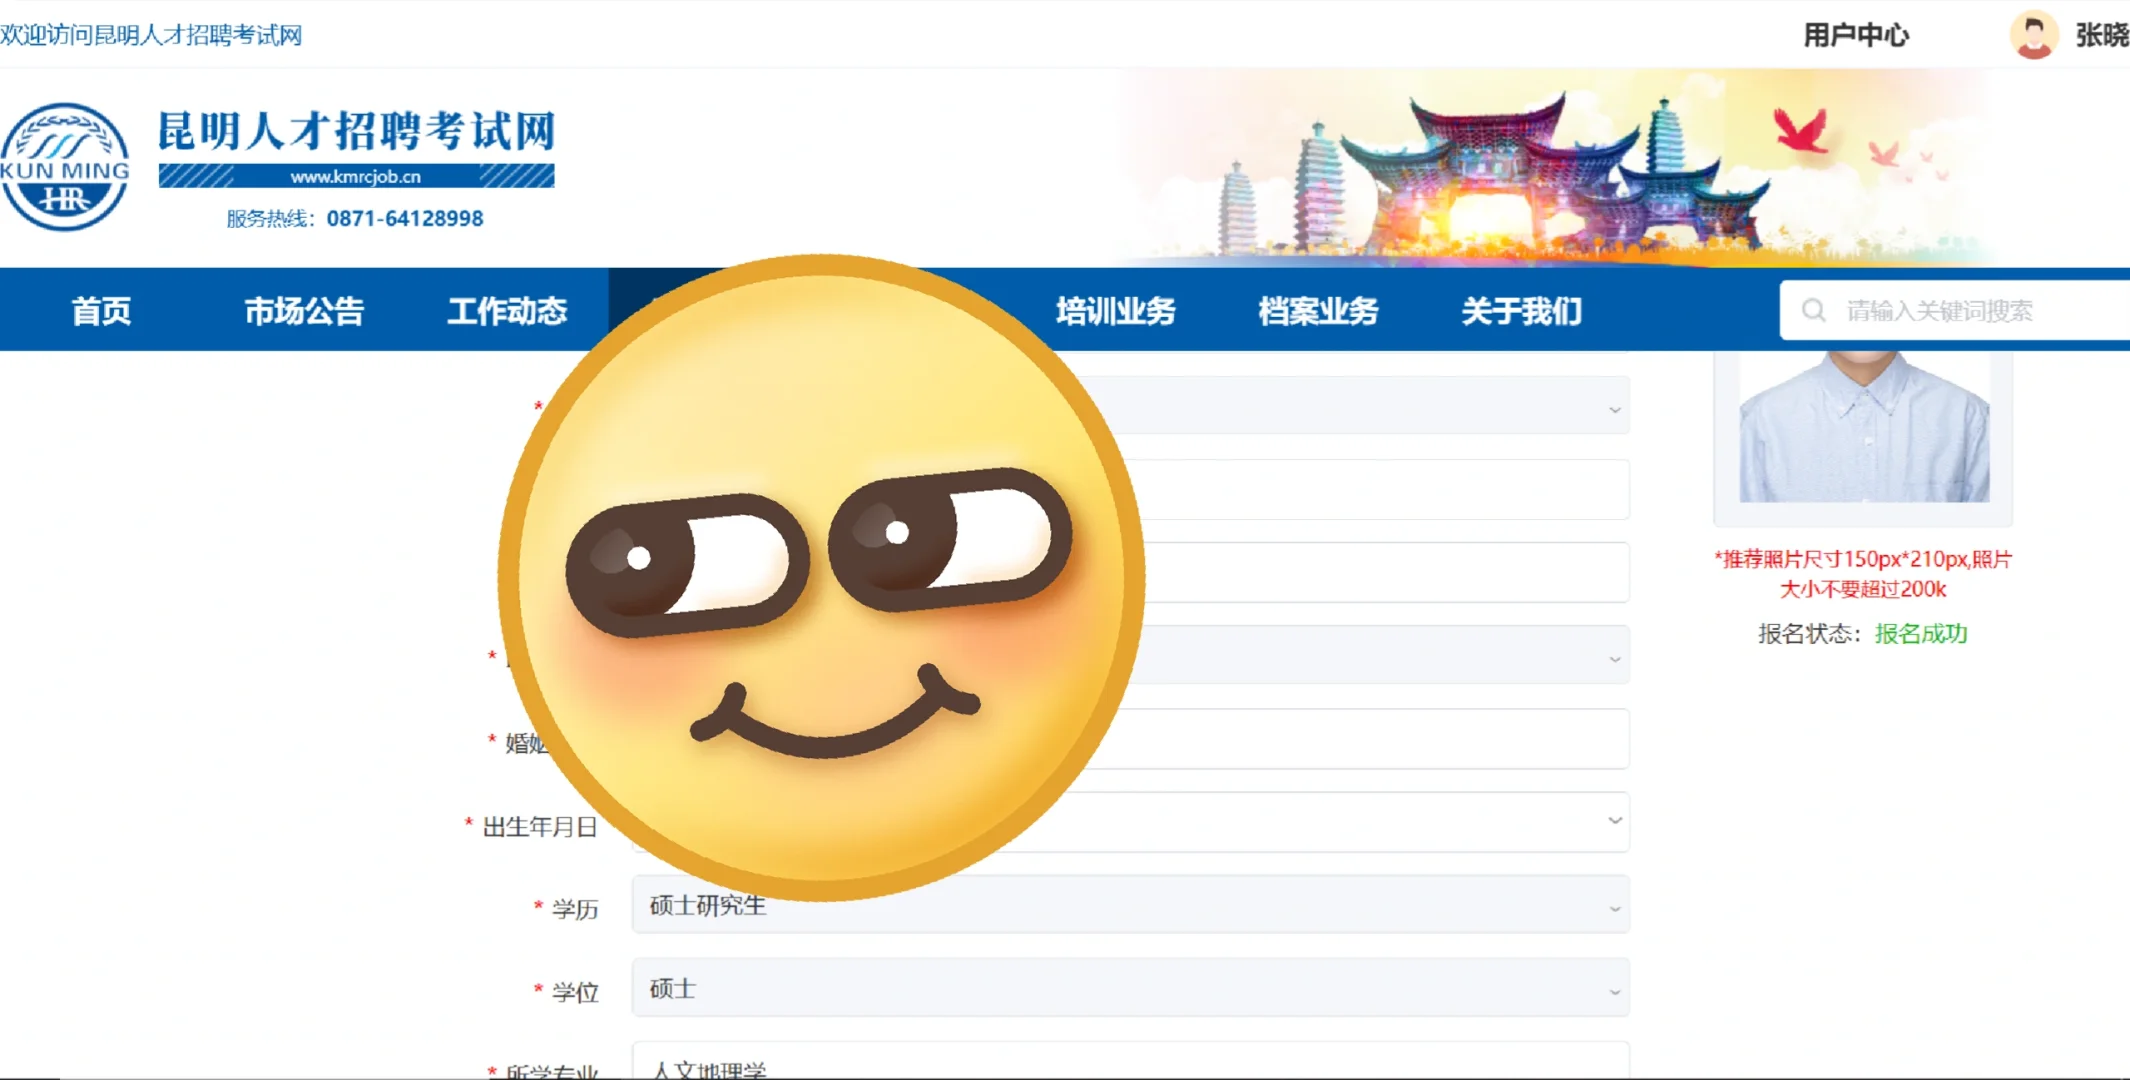Open 工作动态 navigation item
Viewport: 2130px width, 1080px height.
tap(507, 311)
